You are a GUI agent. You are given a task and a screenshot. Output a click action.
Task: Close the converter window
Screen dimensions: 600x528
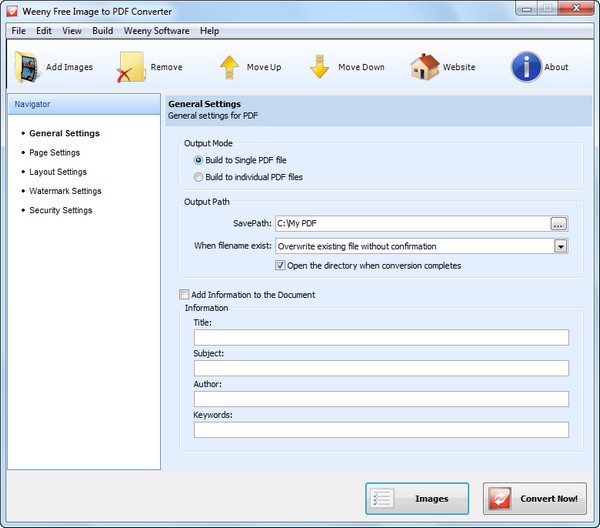pos(576,8)
